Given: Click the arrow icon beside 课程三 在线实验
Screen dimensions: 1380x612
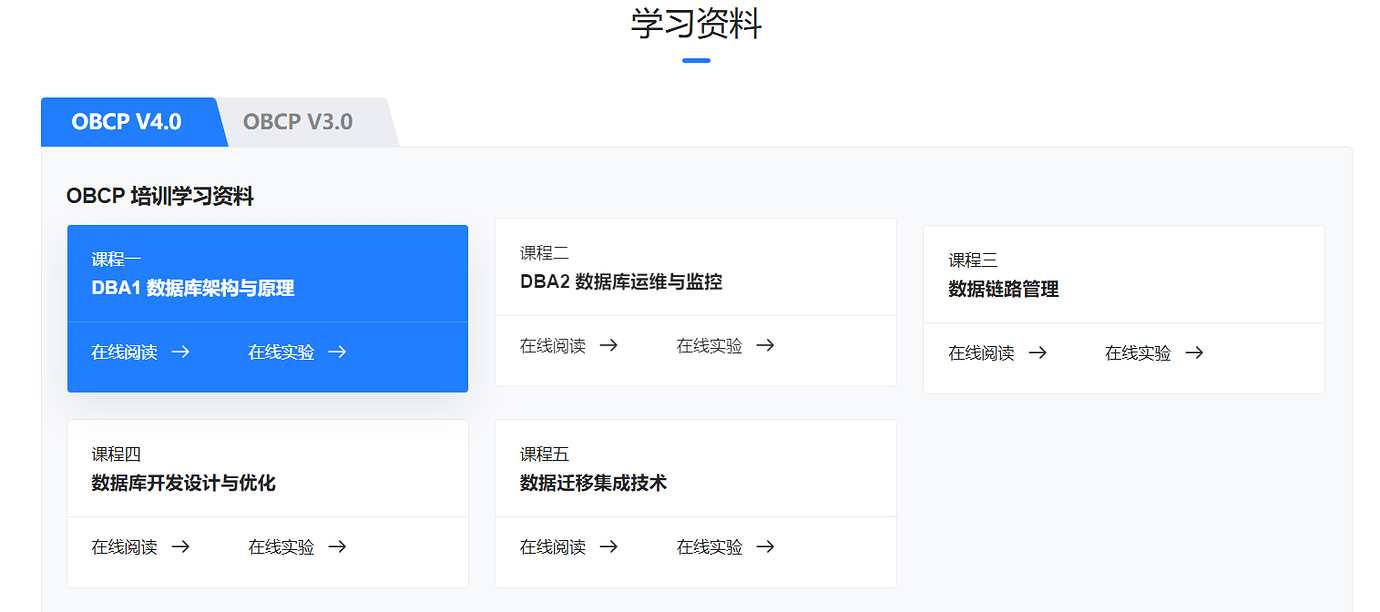Looking at the screenshot, I should pyautogui.click(x=1194, y=352).
